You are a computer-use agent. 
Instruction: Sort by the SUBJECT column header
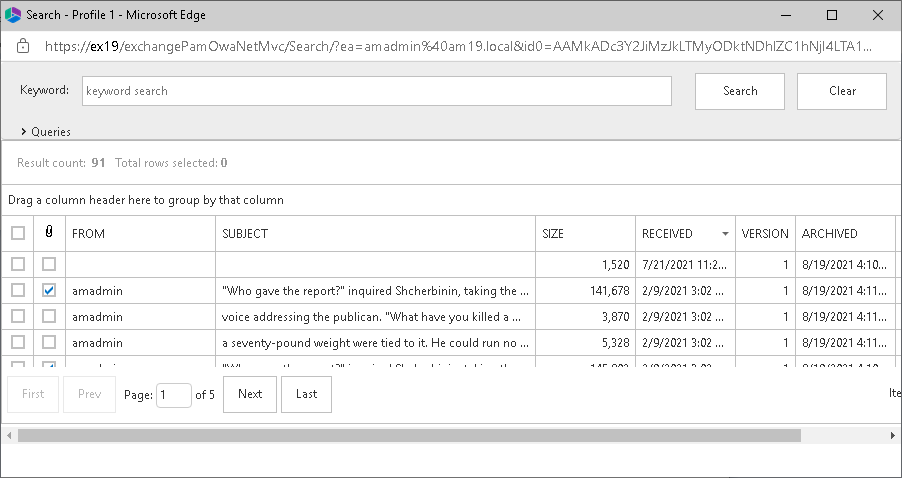click(375, 234)
